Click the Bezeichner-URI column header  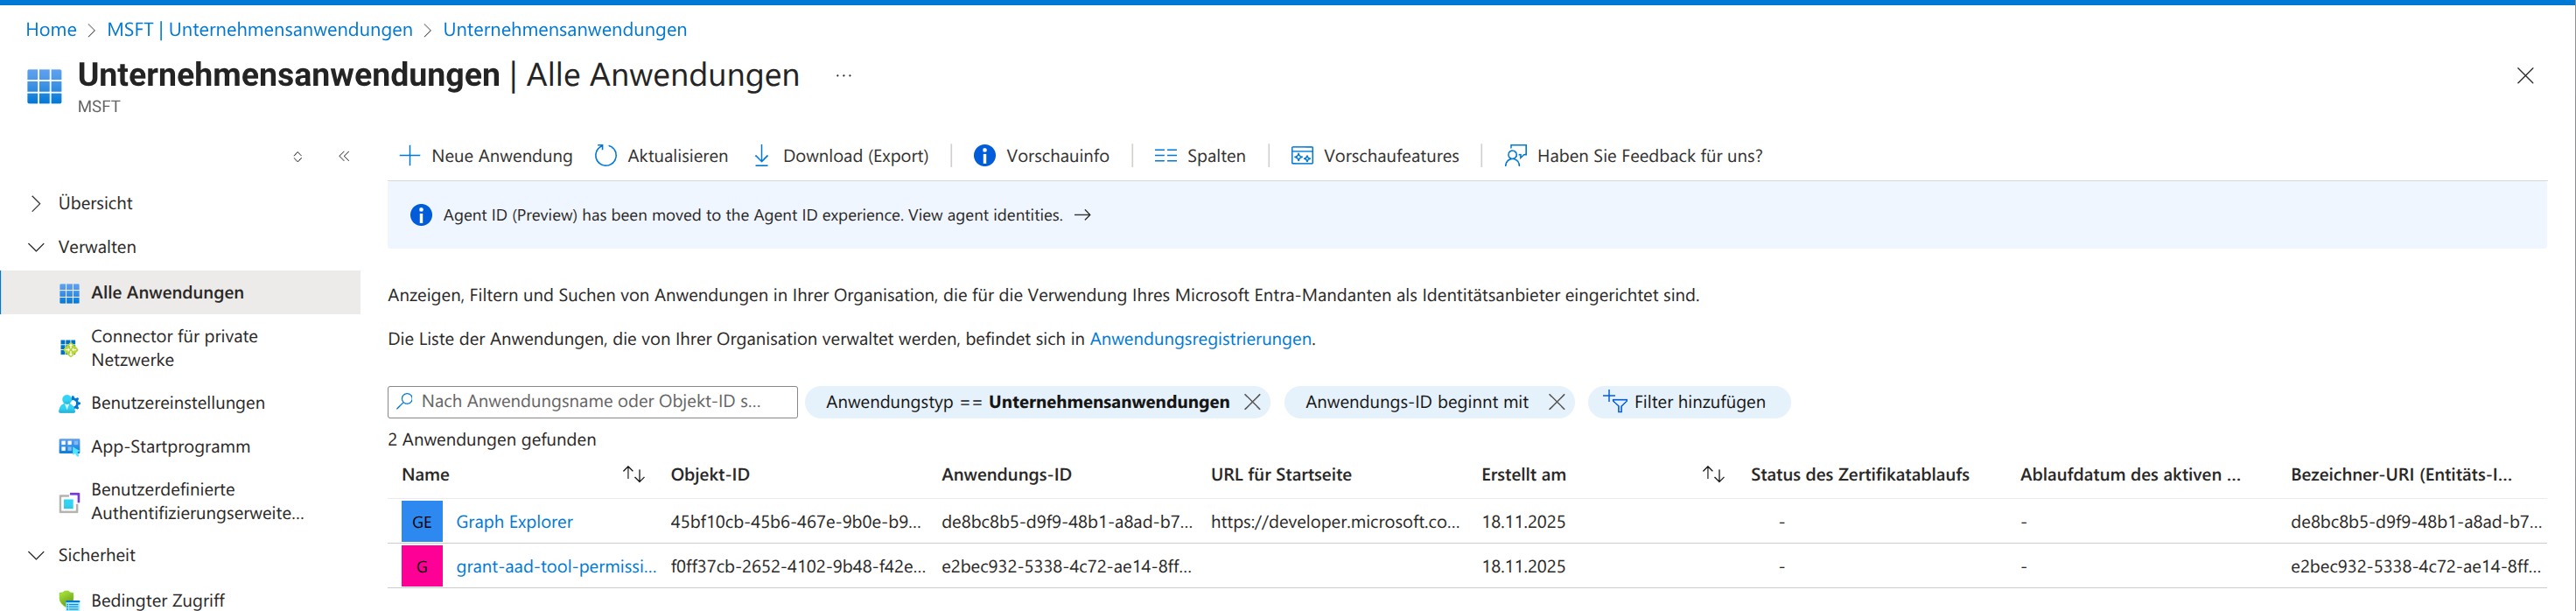(2401, 475)
